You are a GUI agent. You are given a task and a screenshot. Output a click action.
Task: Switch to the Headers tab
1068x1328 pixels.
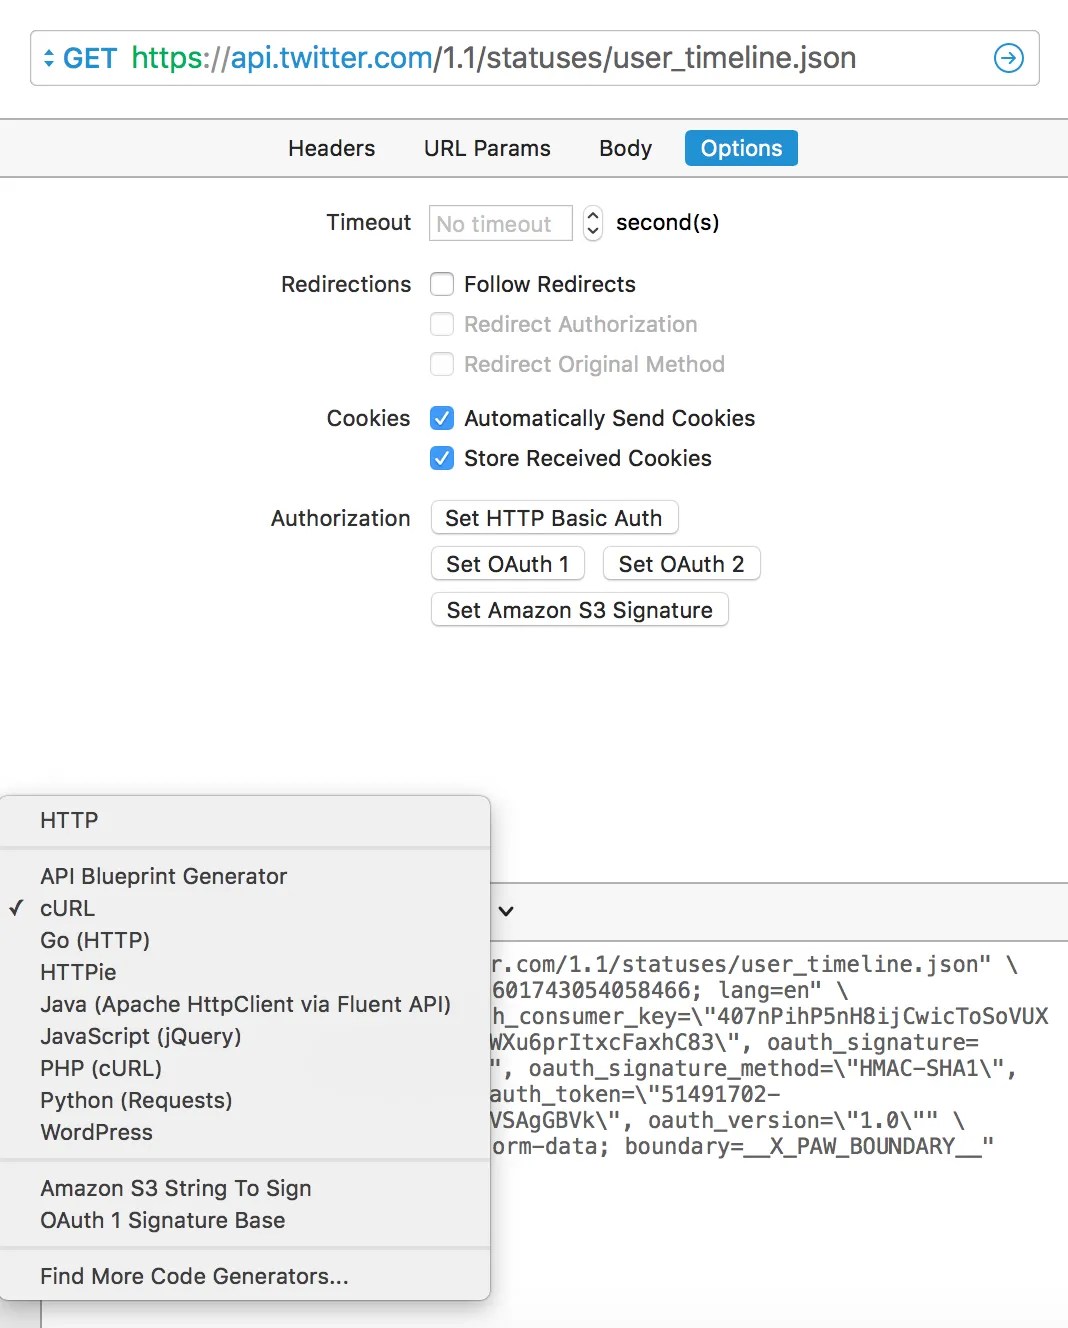[x=331, y=148]
